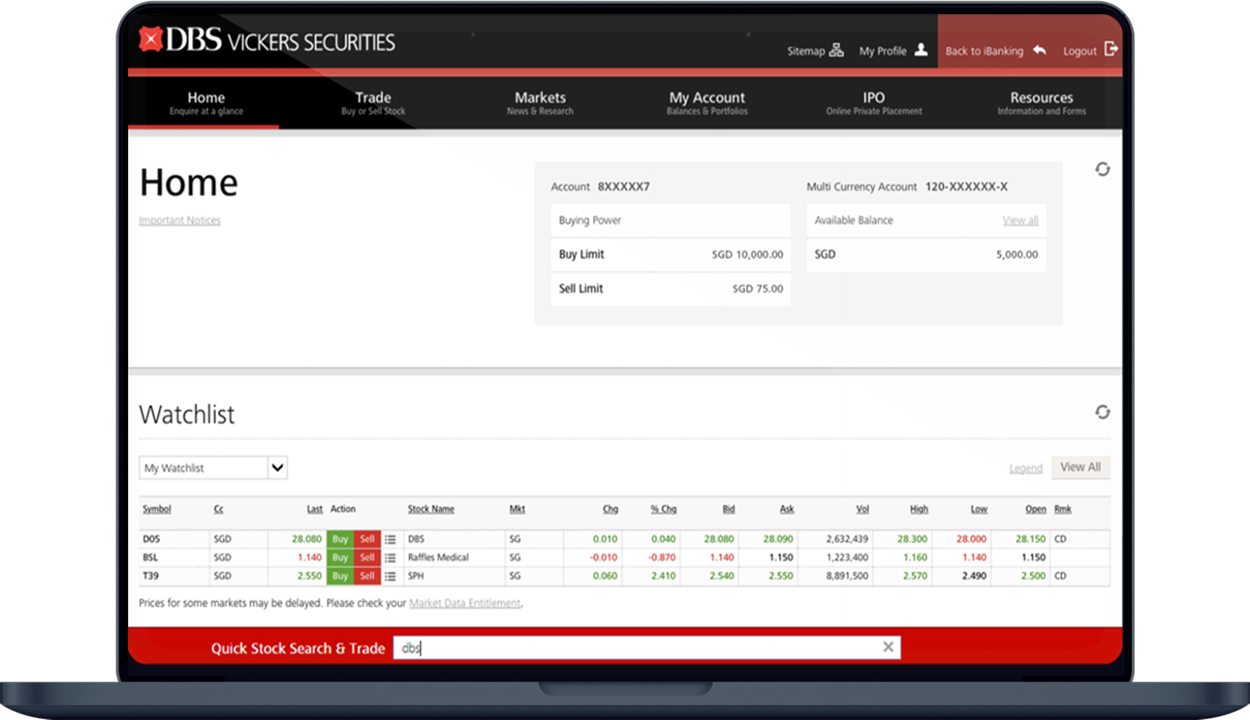Select the D05 symbol cell

[x=151, y=539]
